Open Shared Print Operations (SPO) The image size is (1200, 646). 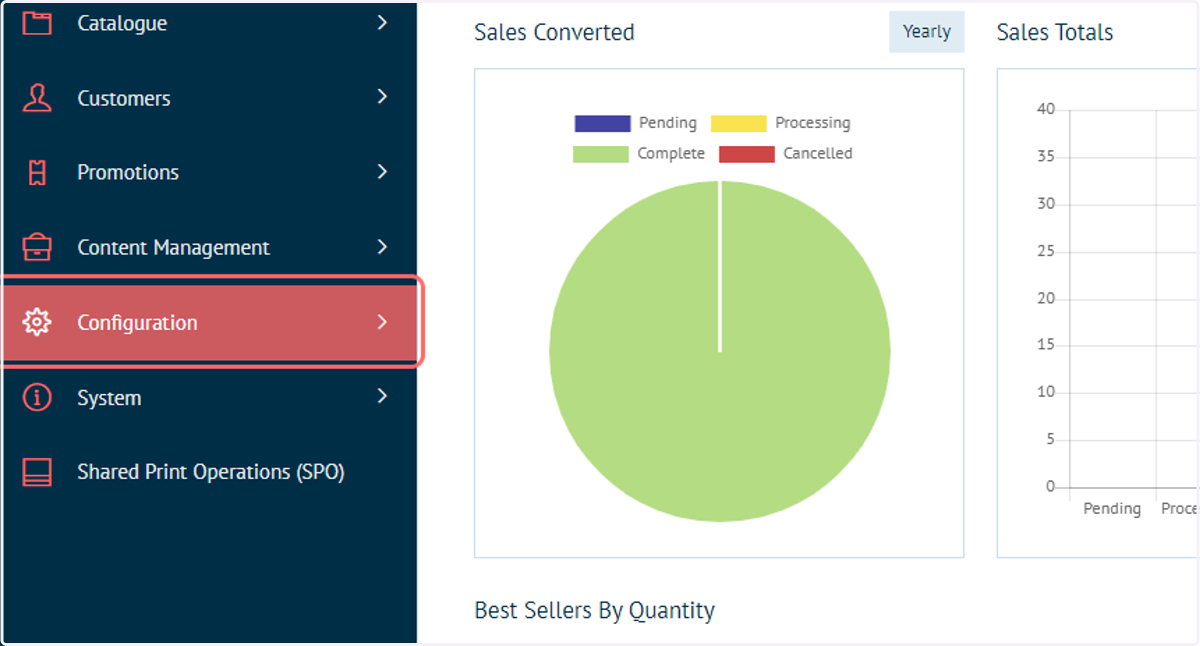(x=208, y=472)
